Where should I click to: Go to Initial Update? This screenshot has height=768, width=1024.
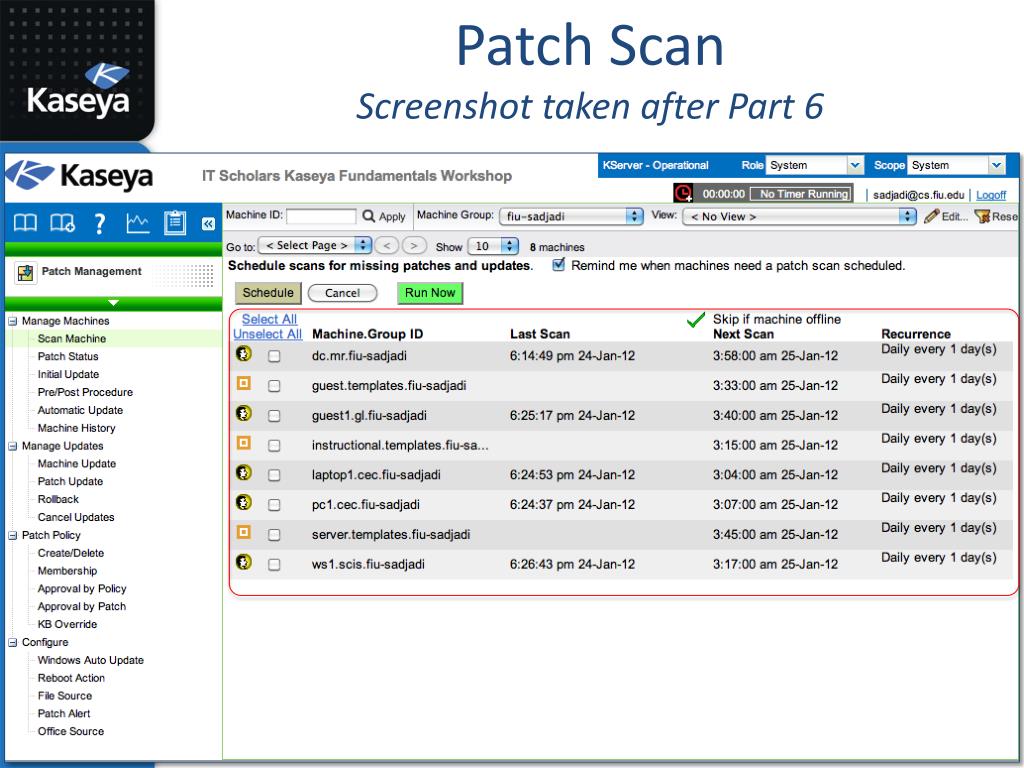pos(68,374)
